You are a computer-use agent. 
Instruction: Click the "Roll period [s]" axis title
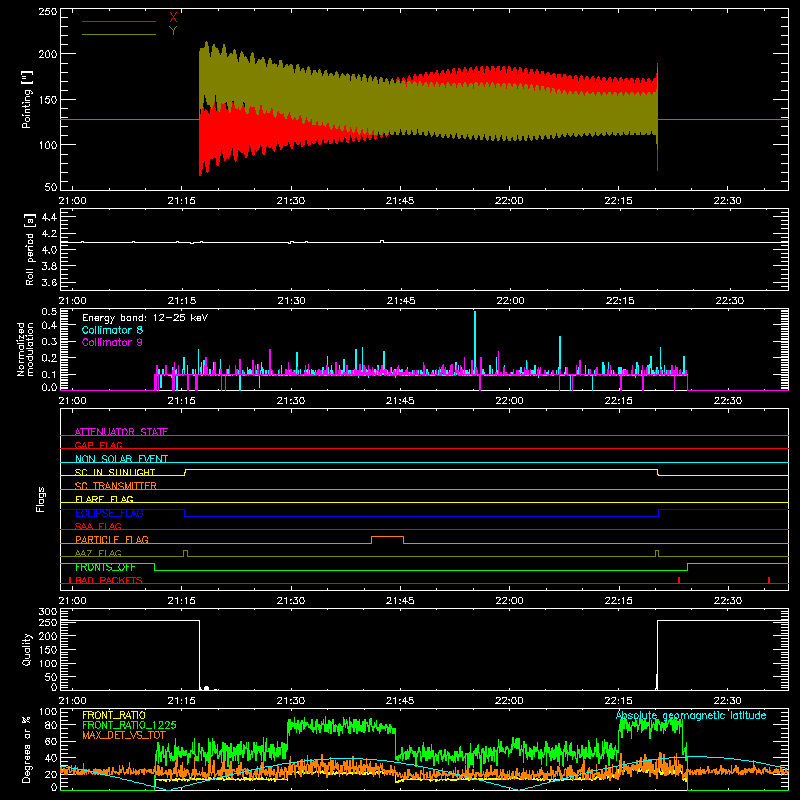pyautogui.click(x=30, y=249)
